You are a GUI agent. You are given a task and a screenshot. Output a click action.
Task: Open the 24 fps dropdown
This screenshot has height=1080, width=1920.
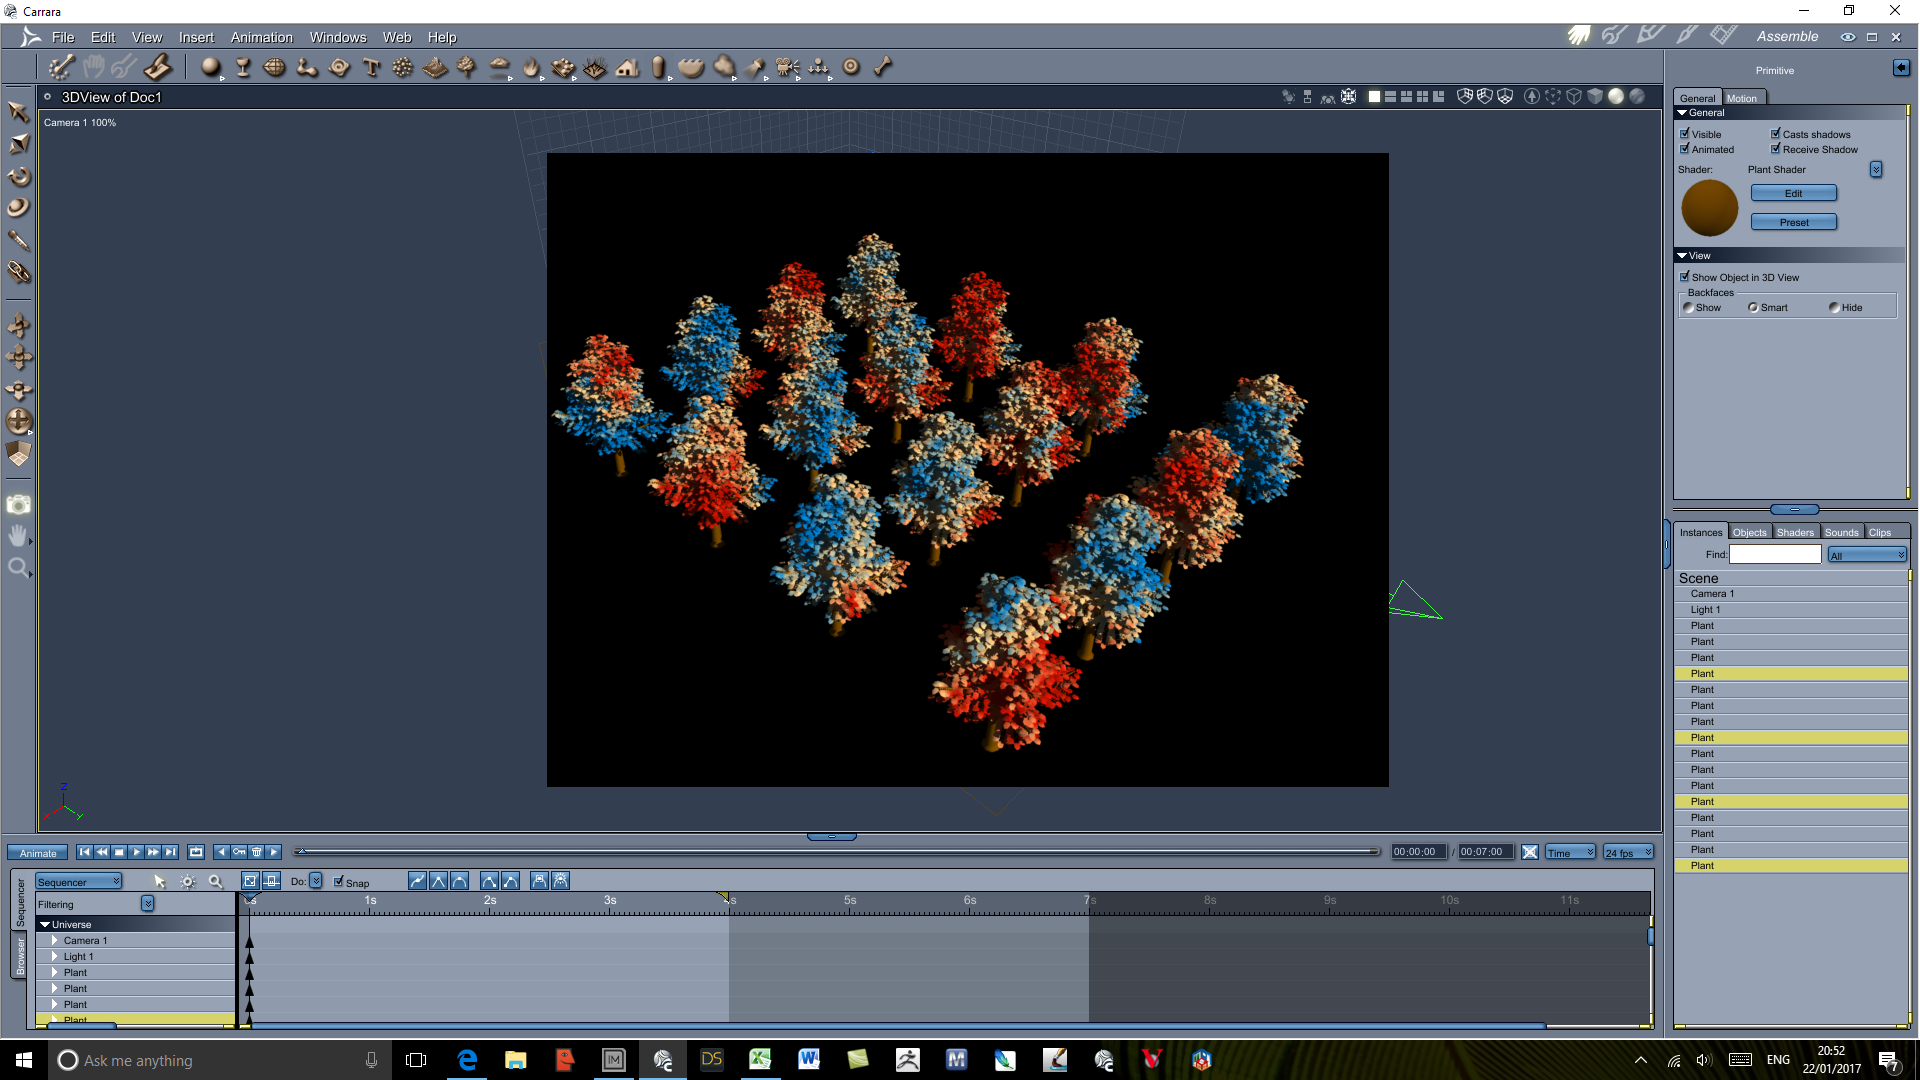tap(1628, 852)
